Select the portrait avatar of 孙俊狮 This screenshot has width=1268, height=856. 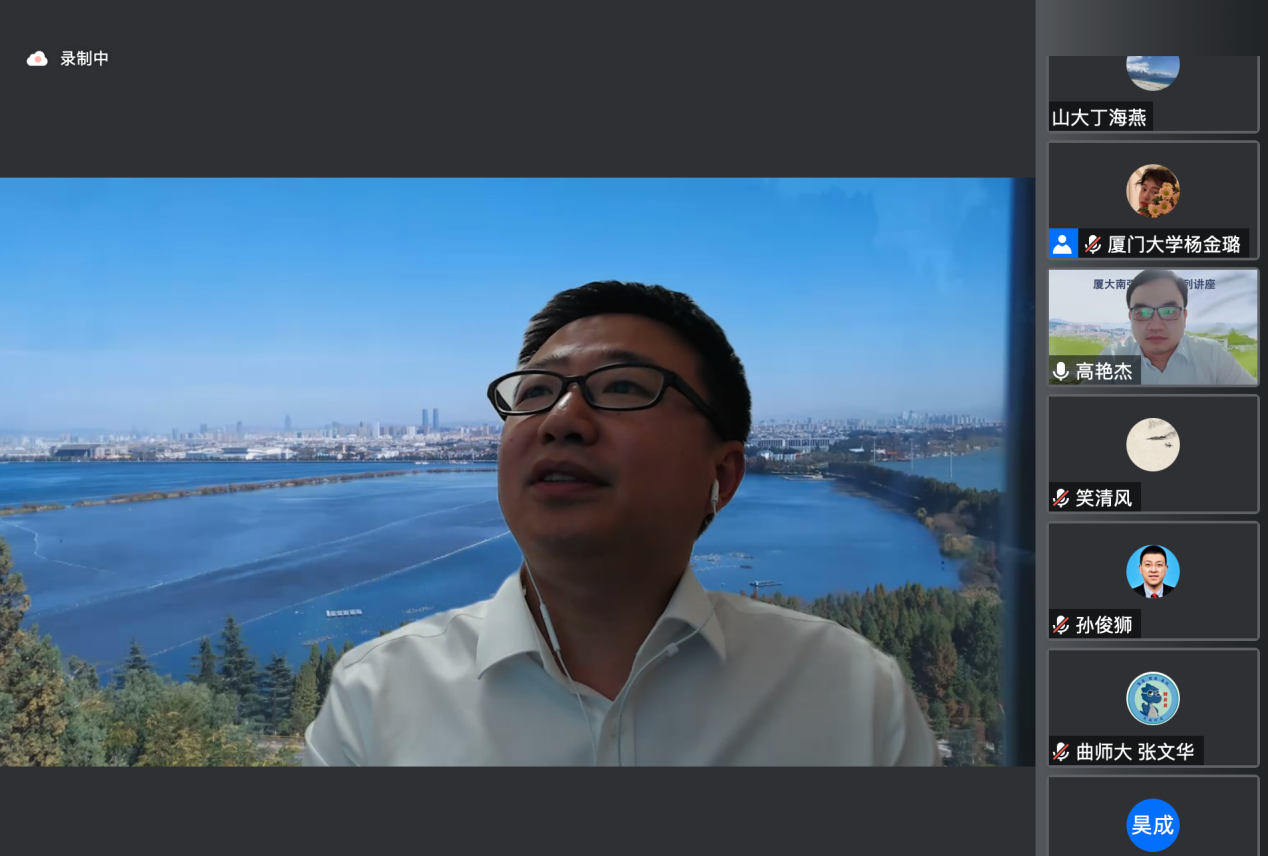click(x=1152, y=572)
